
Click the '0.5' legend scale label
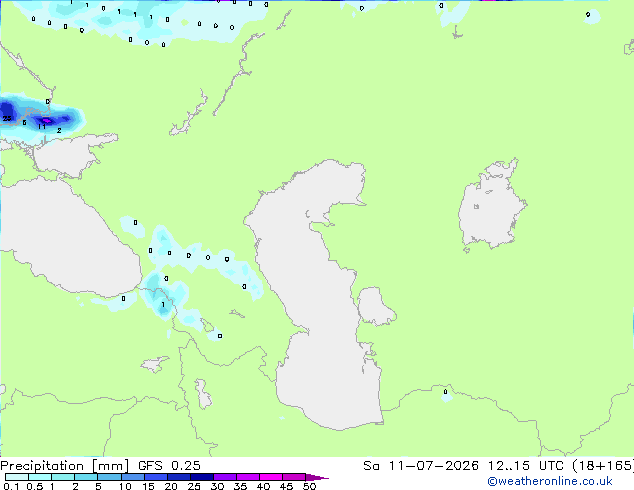pyautogui.click(x=34, y=486)
